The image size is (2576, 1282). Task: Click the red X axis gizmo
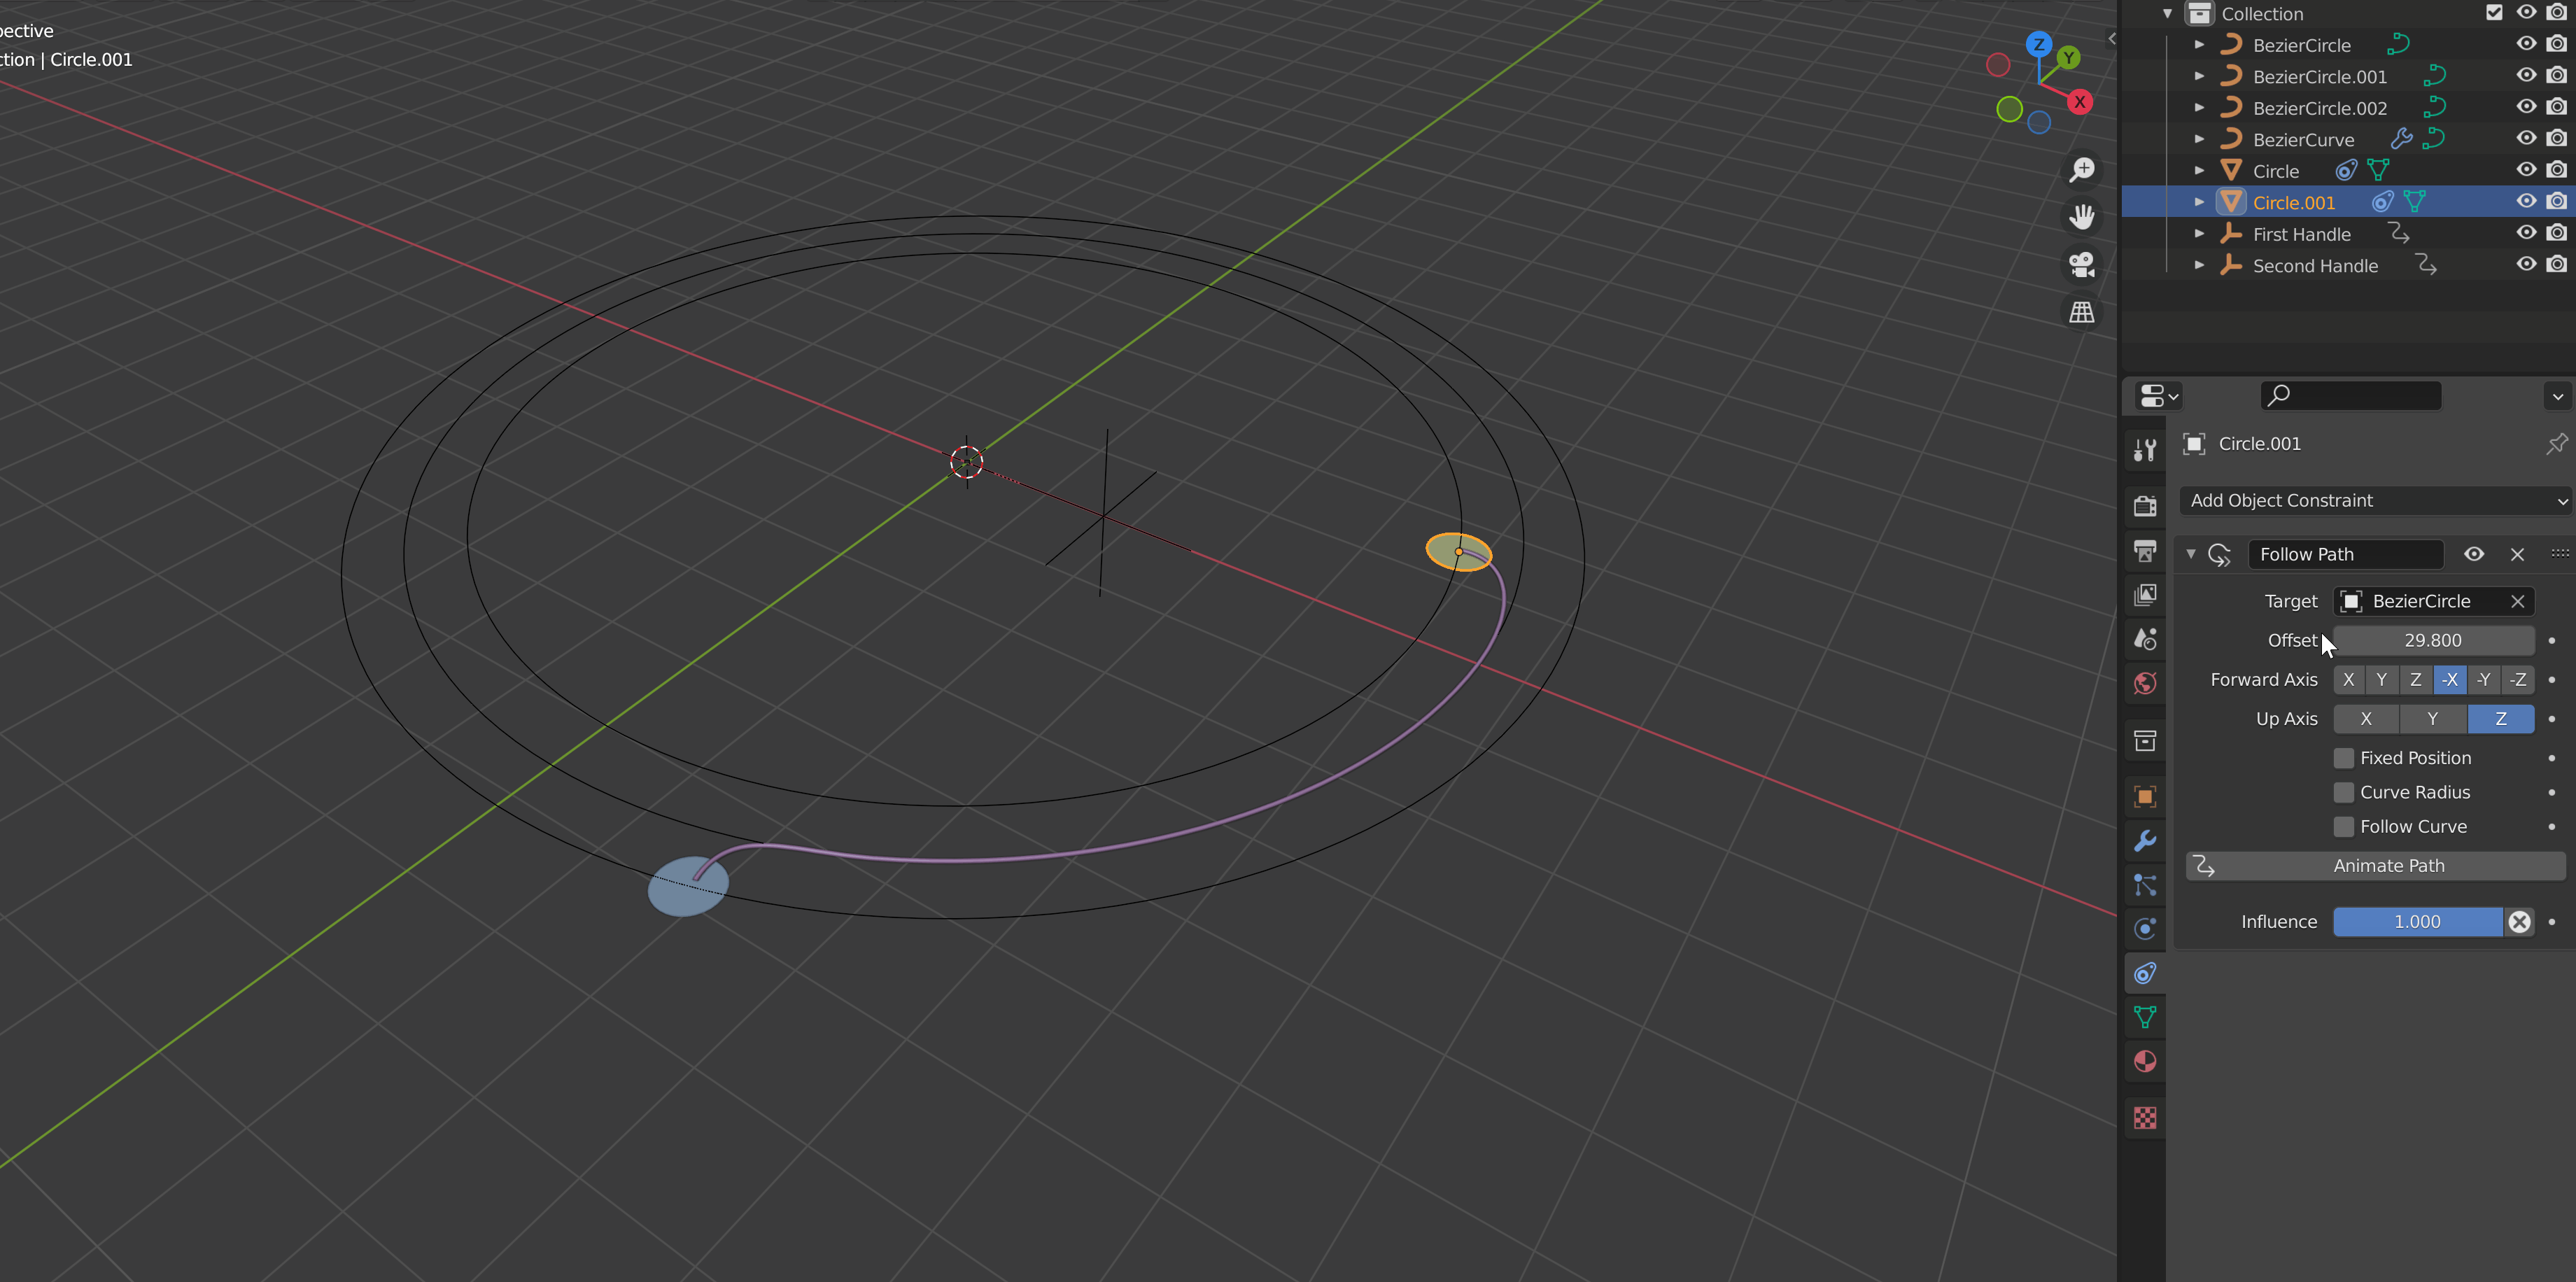[2080, 102]
